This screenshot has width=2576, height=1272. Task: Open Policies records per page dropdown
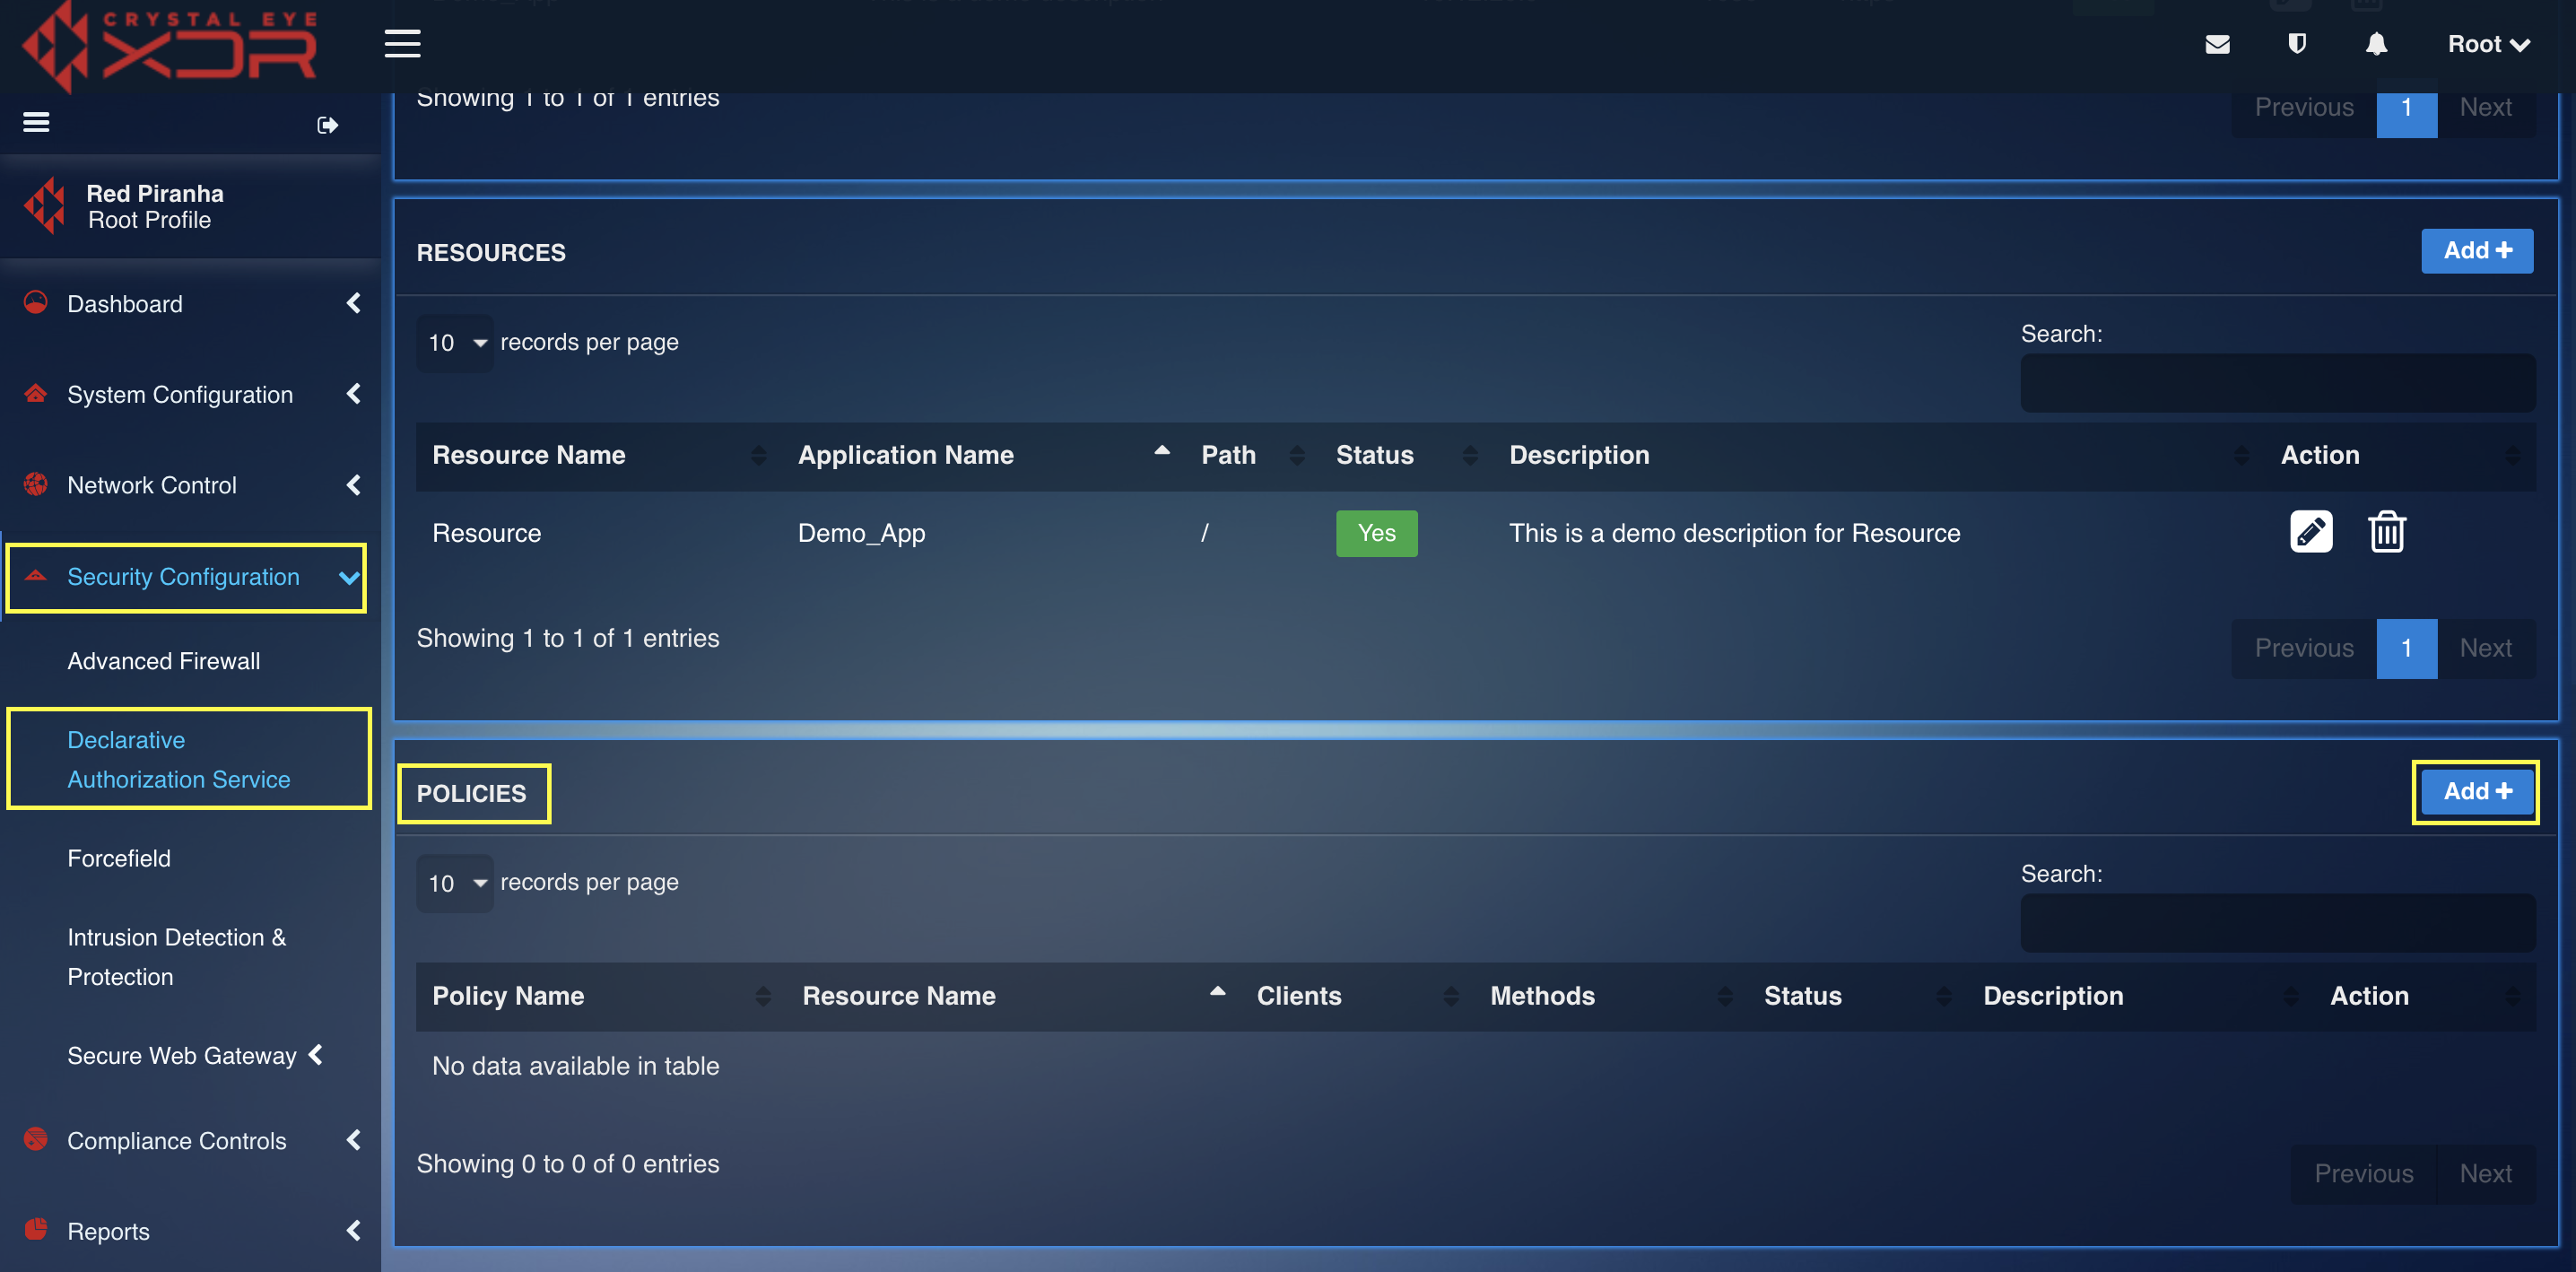point(455,883)
